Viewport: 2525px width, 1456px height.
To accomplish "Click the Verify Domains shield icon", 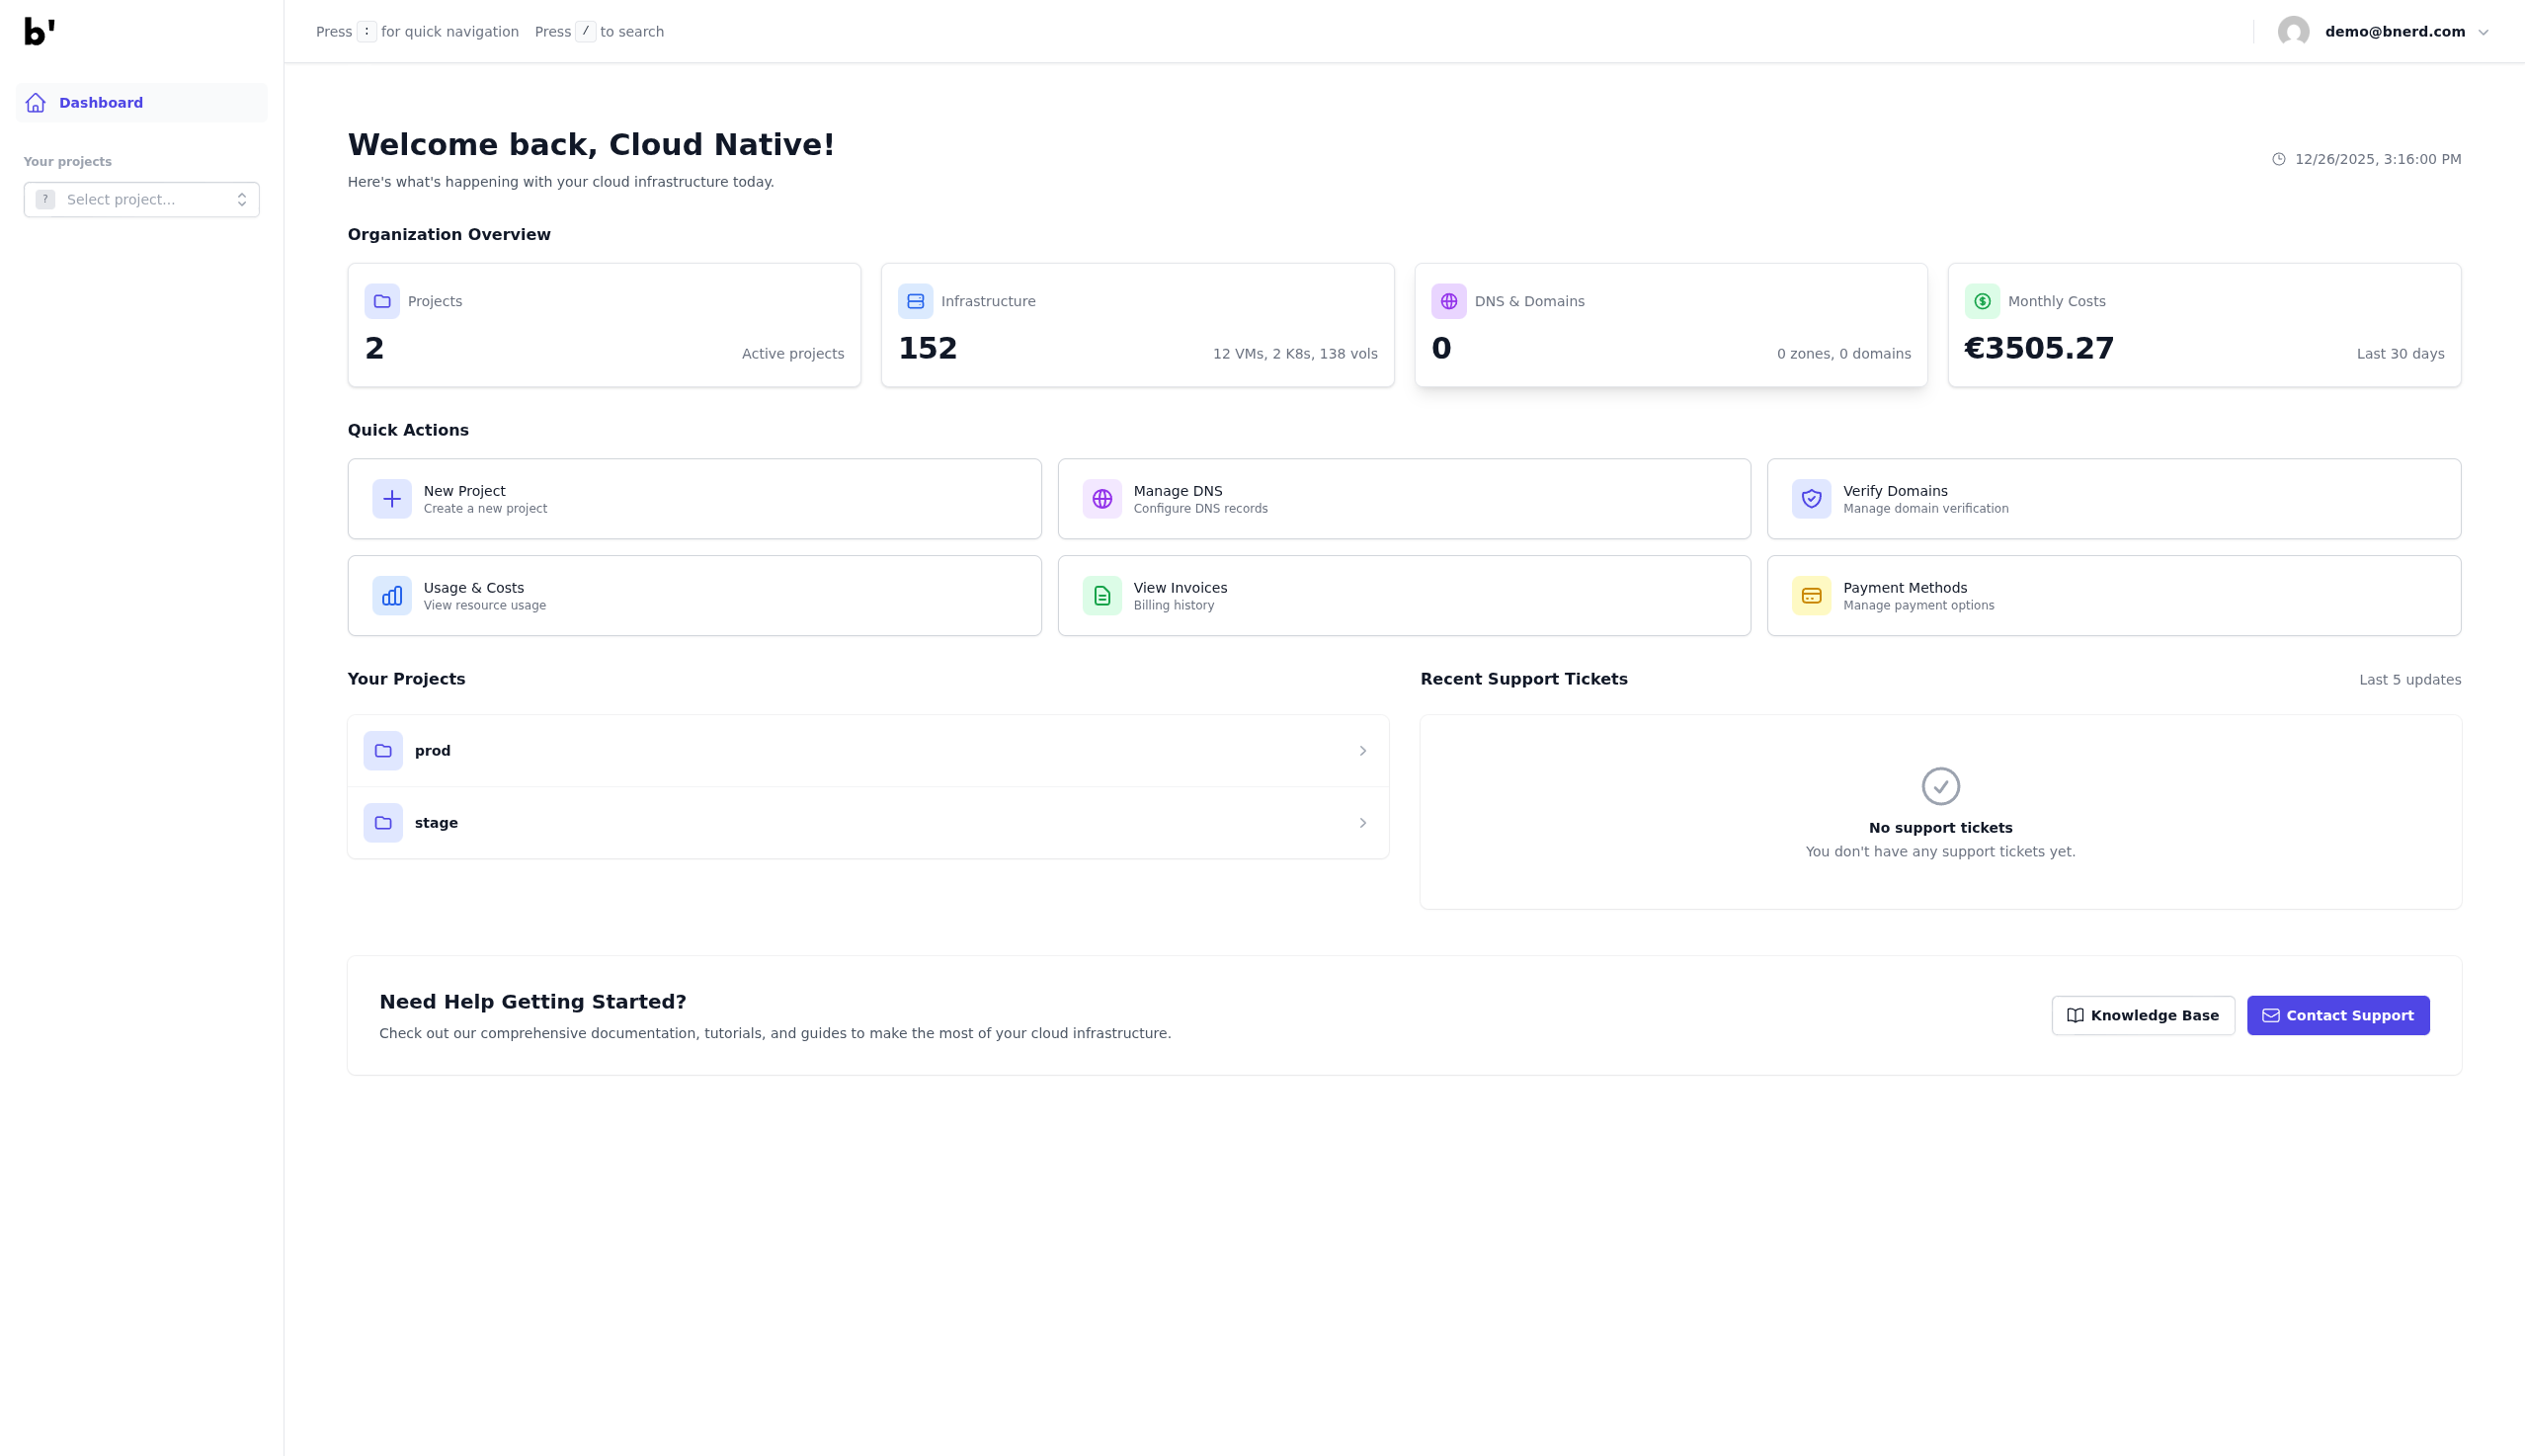I will pos(1811,499).
